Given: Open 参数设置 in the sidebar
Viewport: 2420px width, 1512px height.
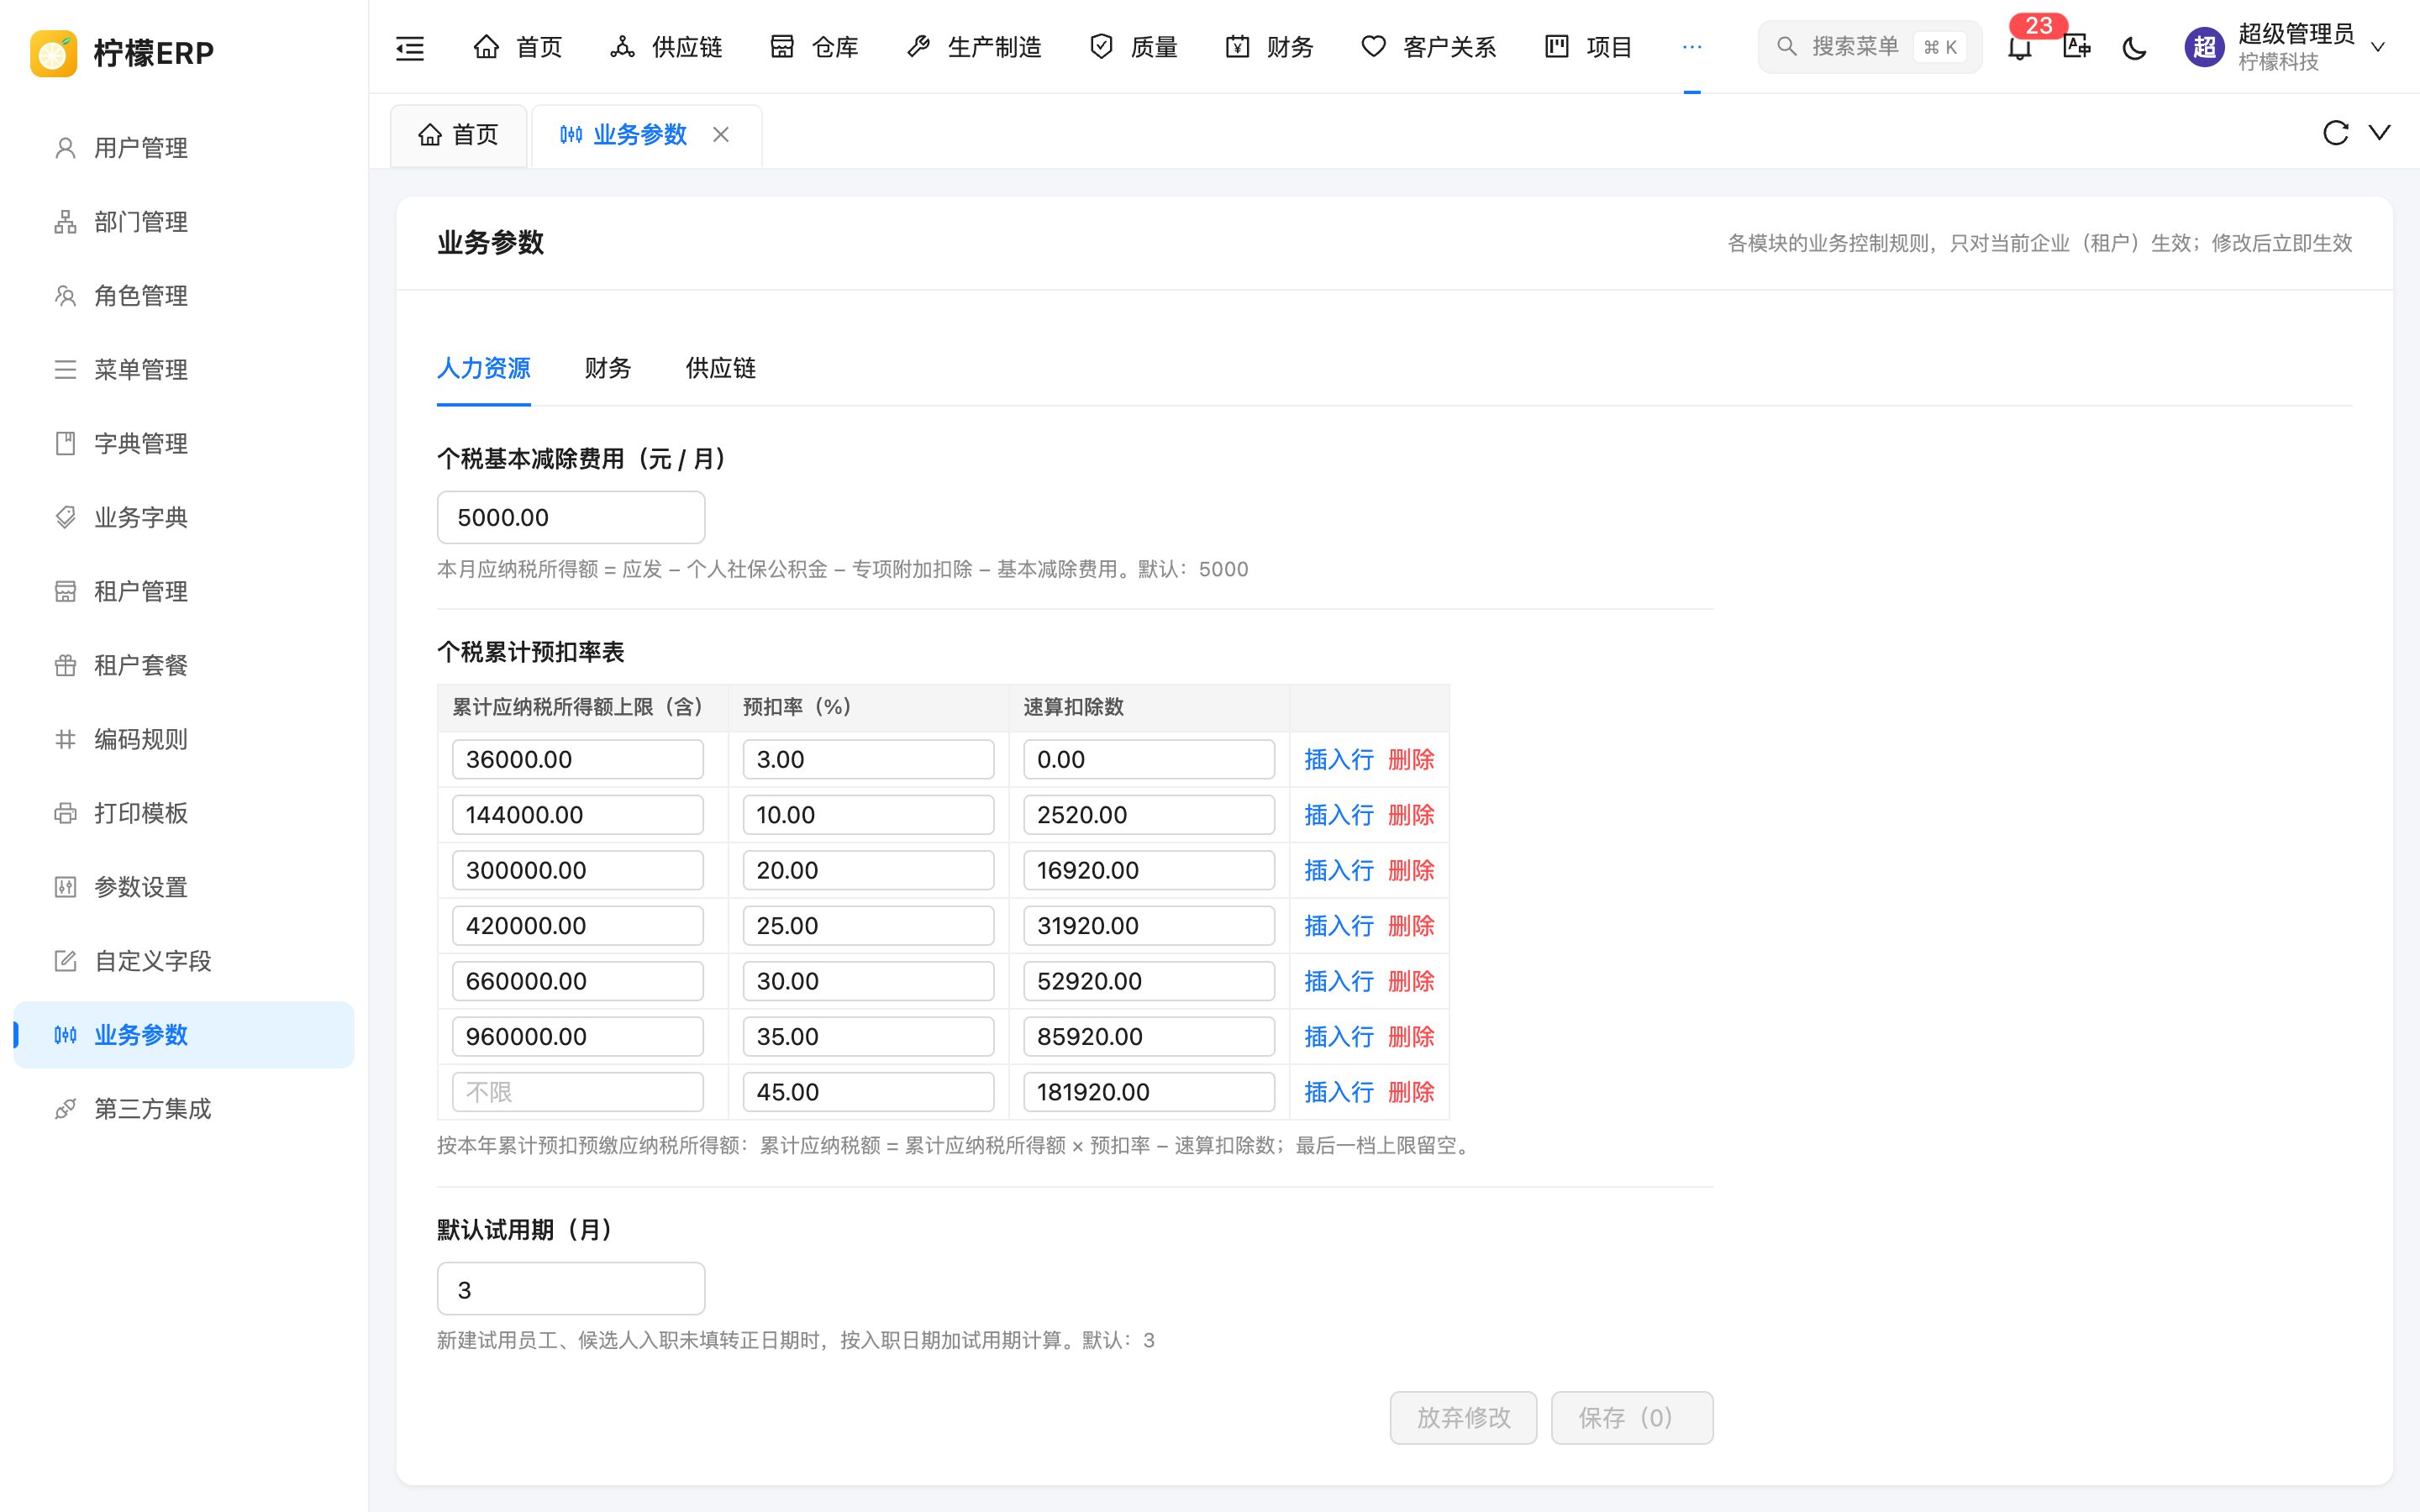Looking at the screenshot, I should pos(184,888).
